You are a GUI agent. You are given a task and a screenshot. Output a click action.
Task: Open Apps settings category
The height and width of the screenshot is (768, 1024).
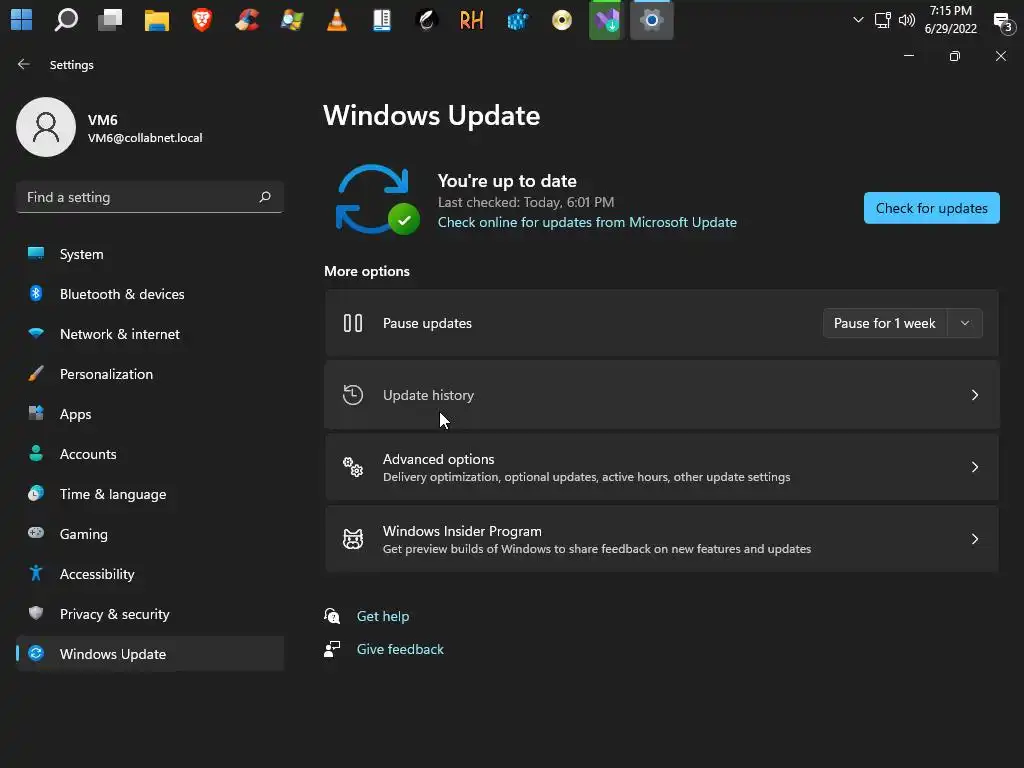click(150, 414)
